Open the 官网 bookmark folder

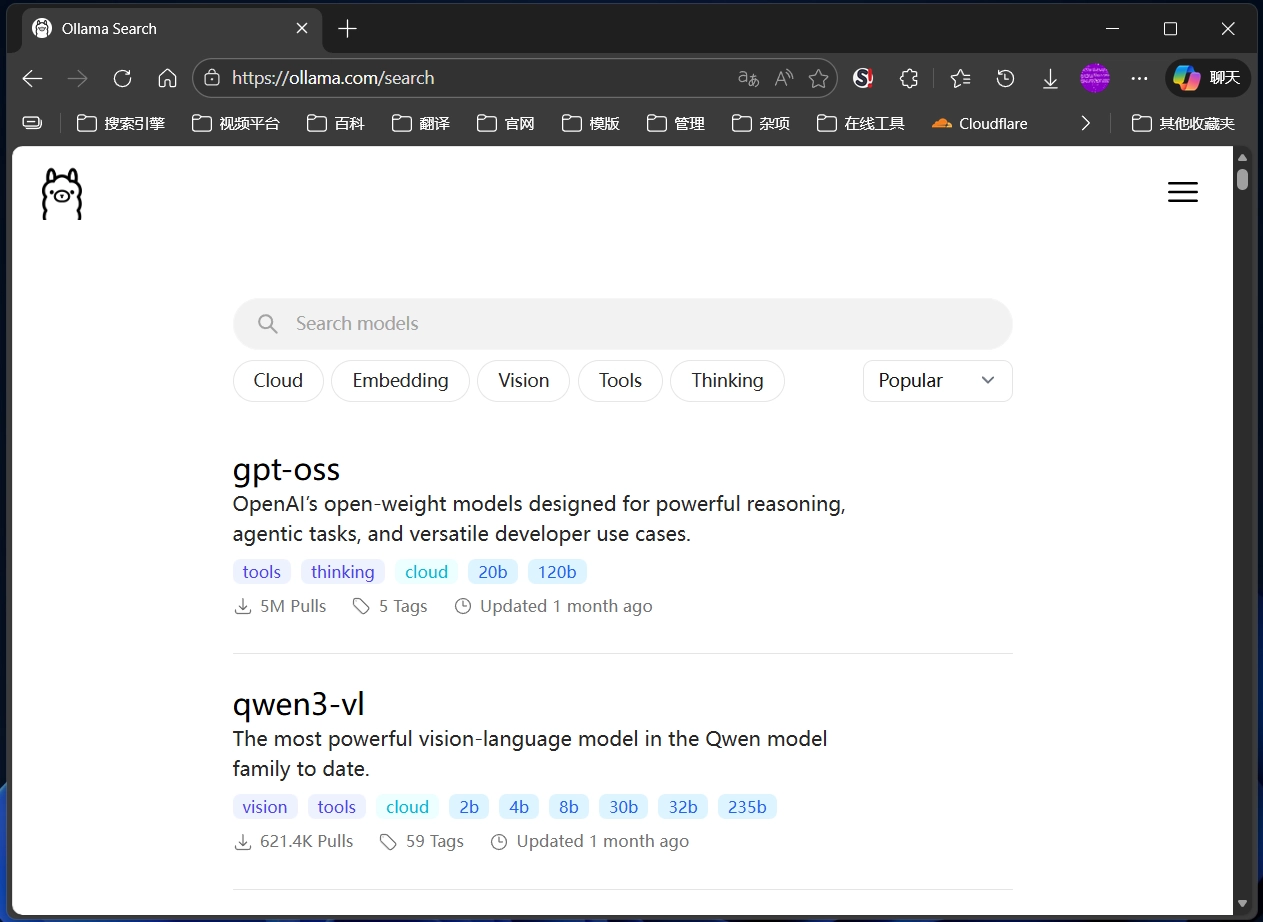tap(506, 123)
